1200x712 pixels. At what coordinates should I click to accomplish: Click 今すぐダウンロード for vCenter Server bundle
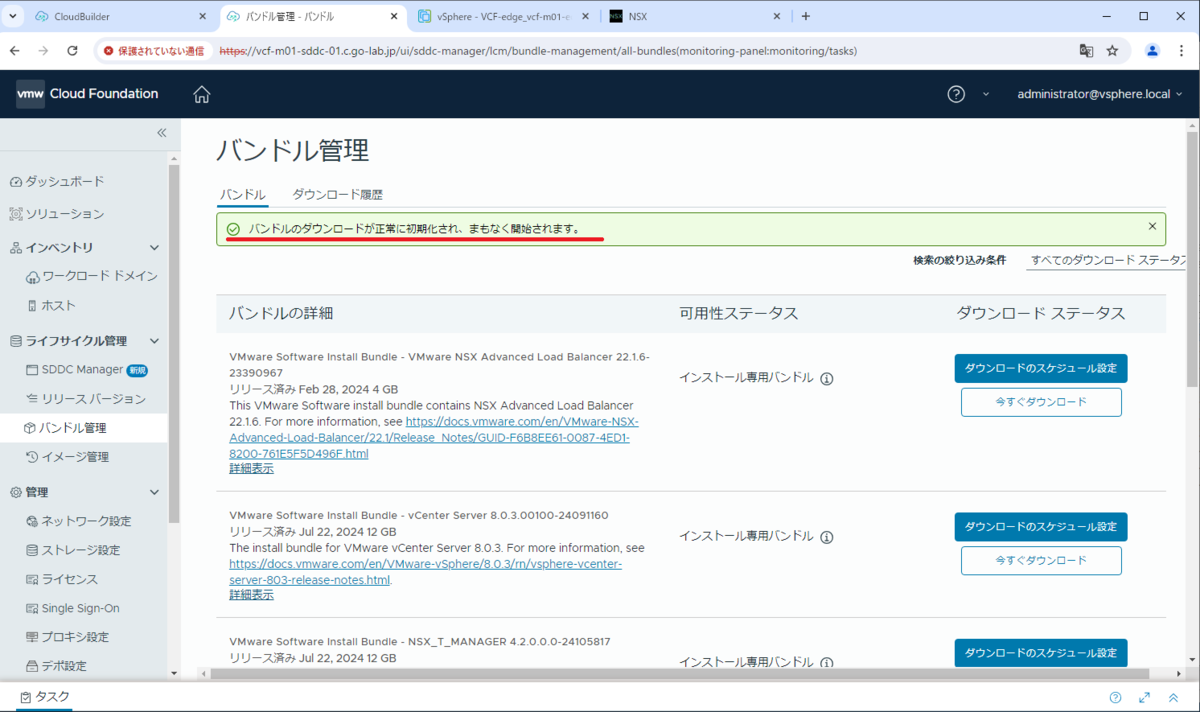point(1041,560)
